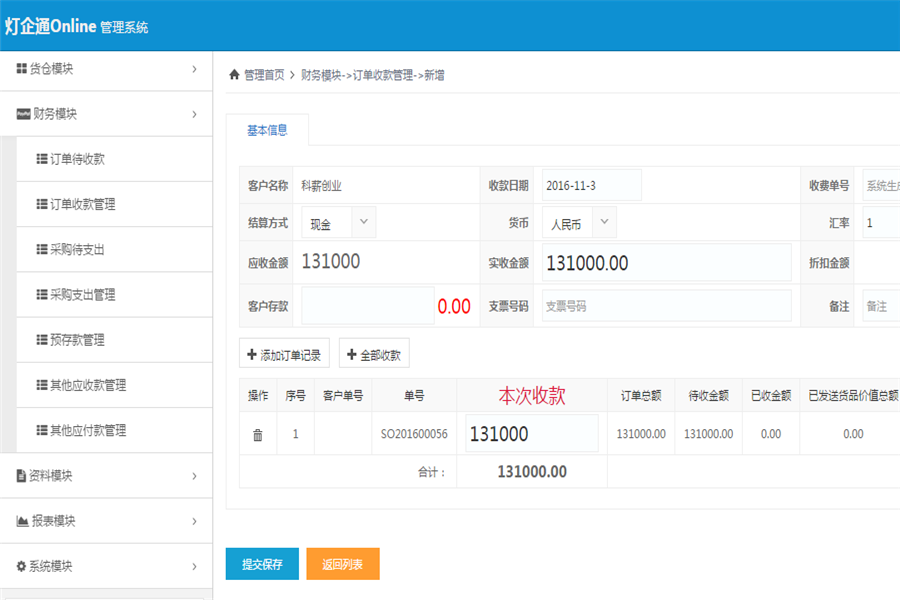Focus the 实收金额 field showing 131000.00
Screen dimensions: 900x600
[x=667, y=263]
